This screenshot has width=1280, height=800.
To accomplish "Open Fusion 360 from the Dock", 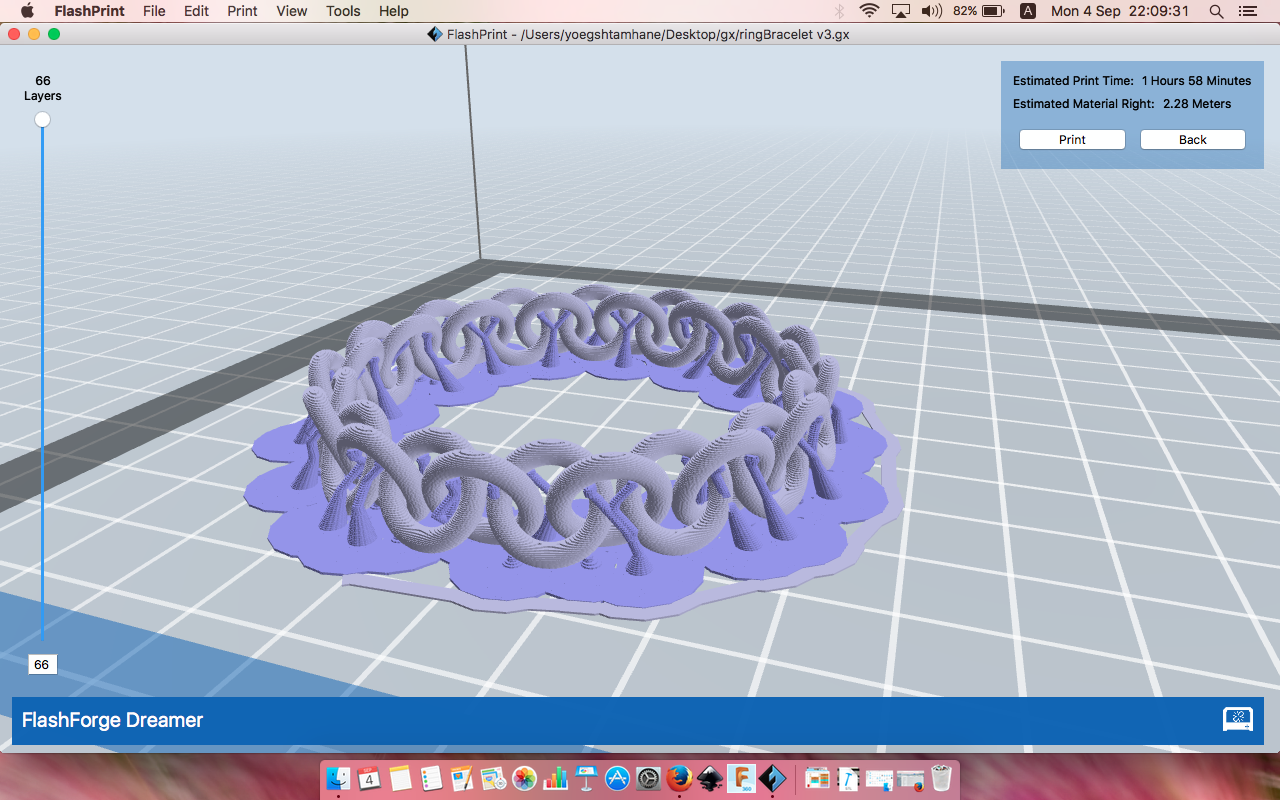I will [741, 777].
